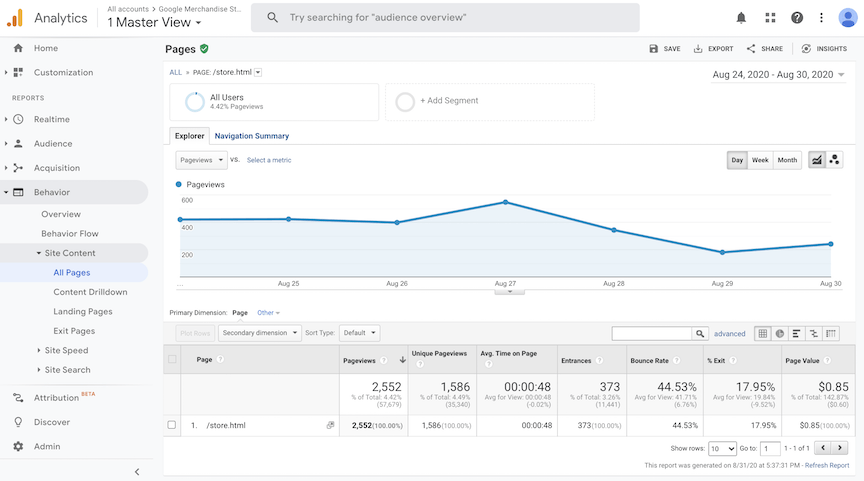864x481 pixels.
Task: Click the Admin gear icon
Action: click(x=18, y=446)
